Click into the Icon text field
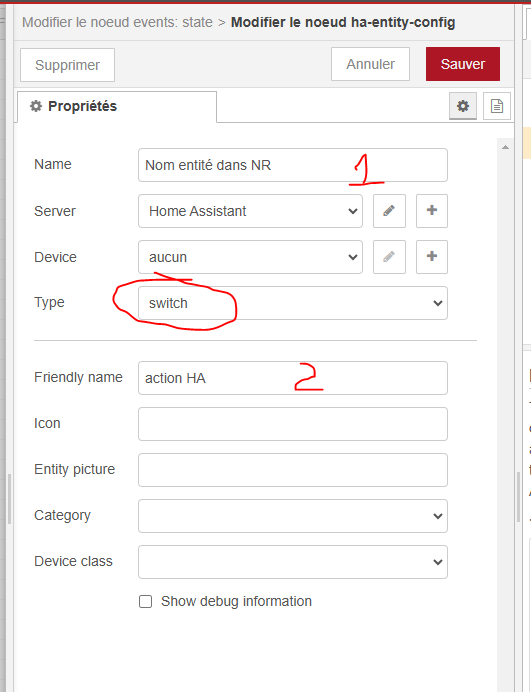The image size is (531, 692). [293, 424]
